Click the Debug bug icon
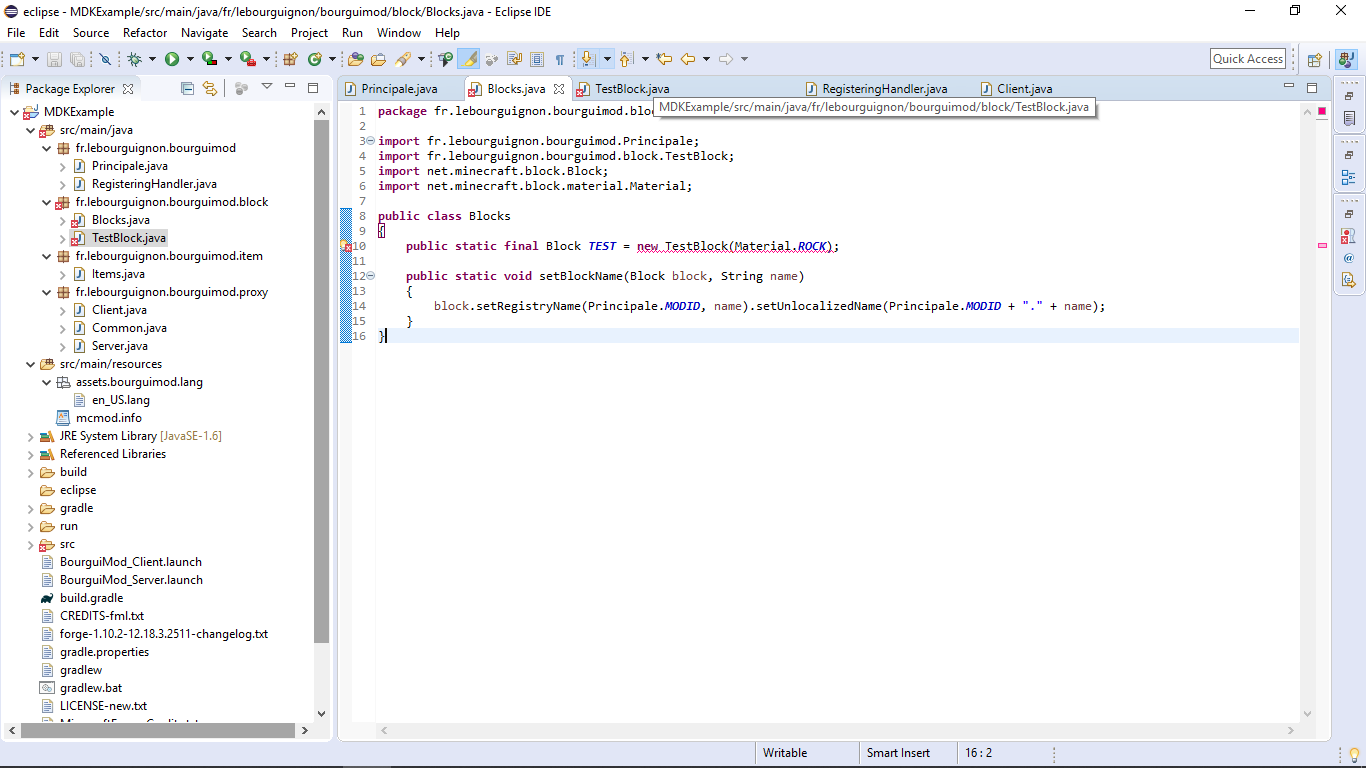Screen dimensions: 1366x768 pos(135,59)
